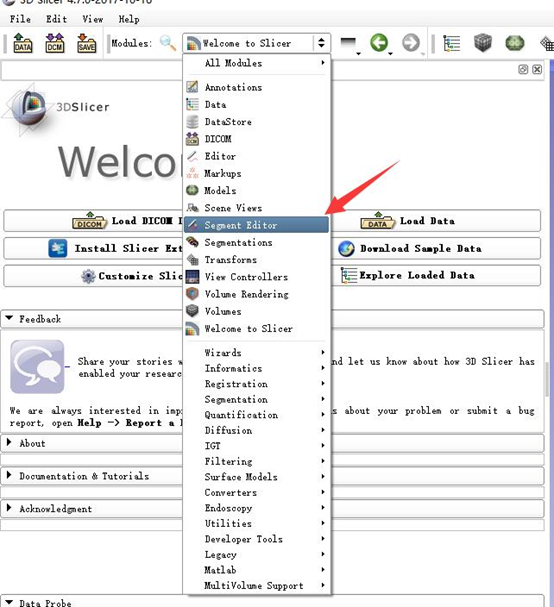
Task: Select Welcome to Slicer menu entry
Action: pyautogui.click(x=257, y=328)
